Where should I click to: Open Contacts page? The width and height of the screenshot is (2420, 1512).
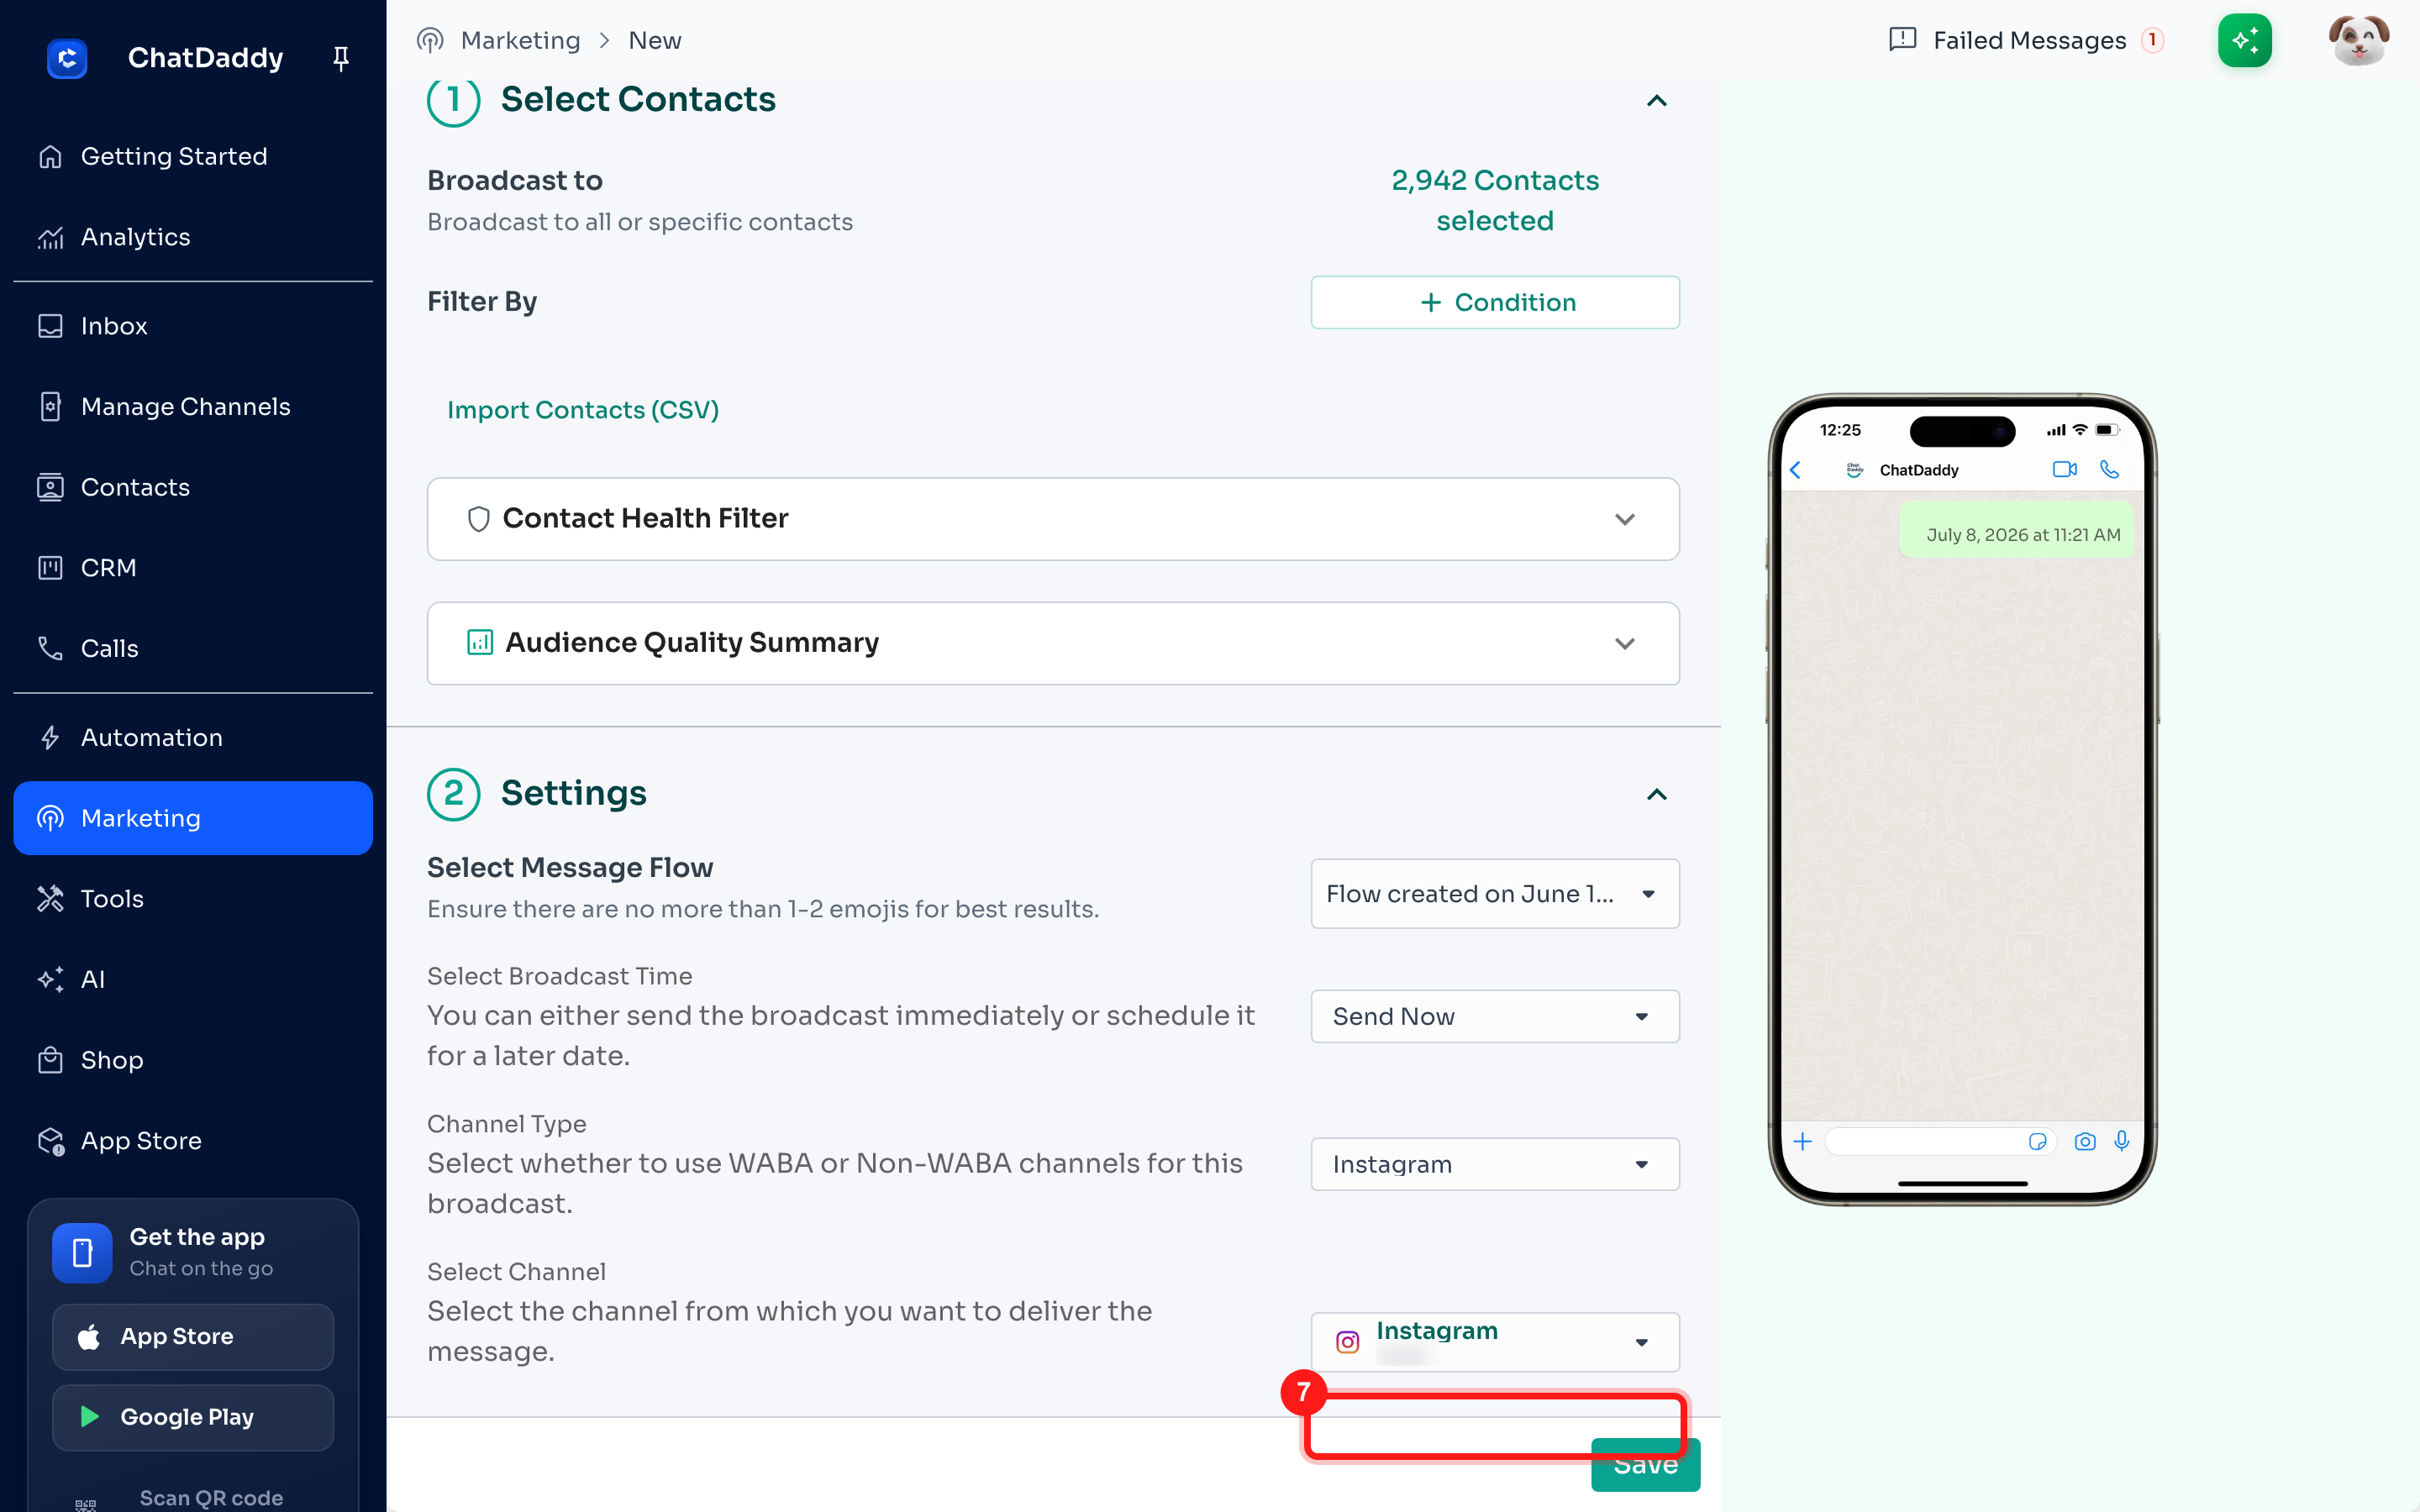[193, 487]
